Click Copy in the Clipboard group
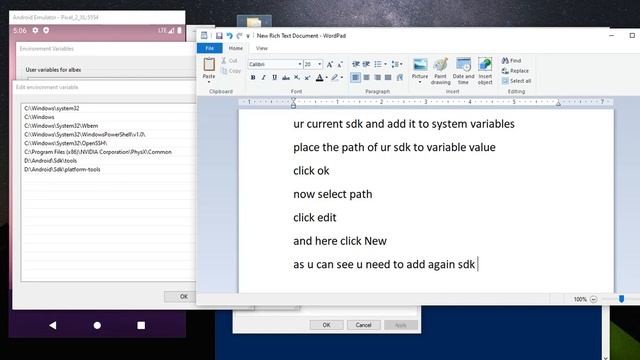 [x=231, y=71]
